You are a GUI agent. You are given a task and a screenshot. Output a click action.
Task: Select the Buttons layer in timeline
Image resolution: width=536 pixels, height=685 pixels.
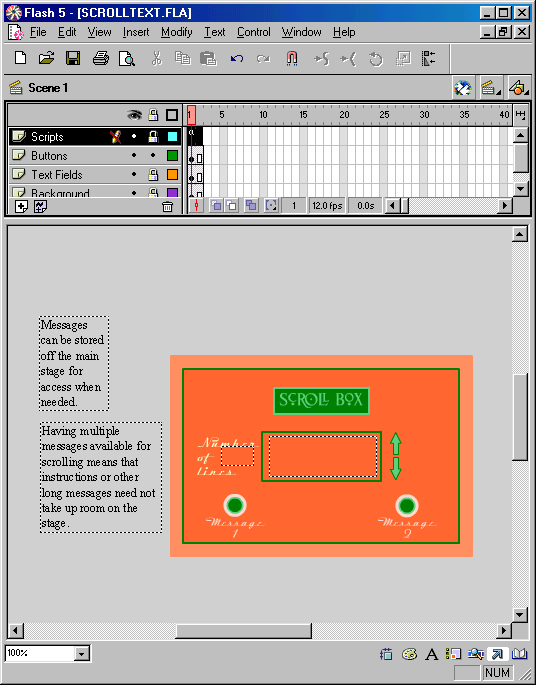click(x=94, y=156)
